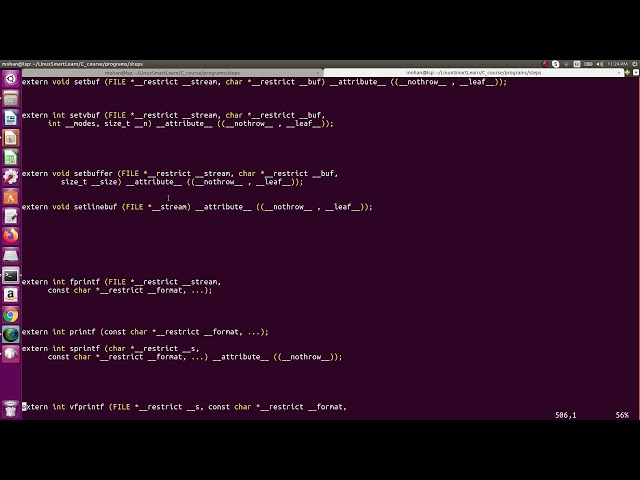640x480 pixels.
Task: Click the 'setlinebuf' function name
Action: [x=96, y=207]
